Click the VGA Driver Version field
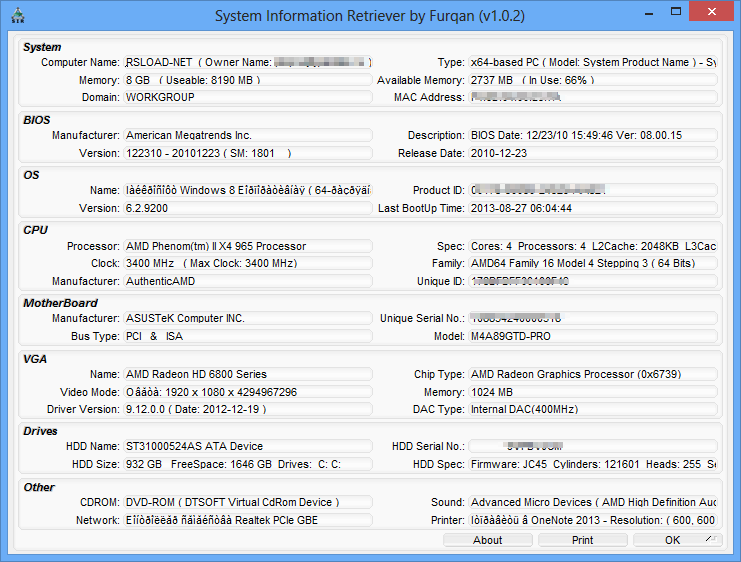The height and width of the screenshot is (562, 741). [247, 410]
